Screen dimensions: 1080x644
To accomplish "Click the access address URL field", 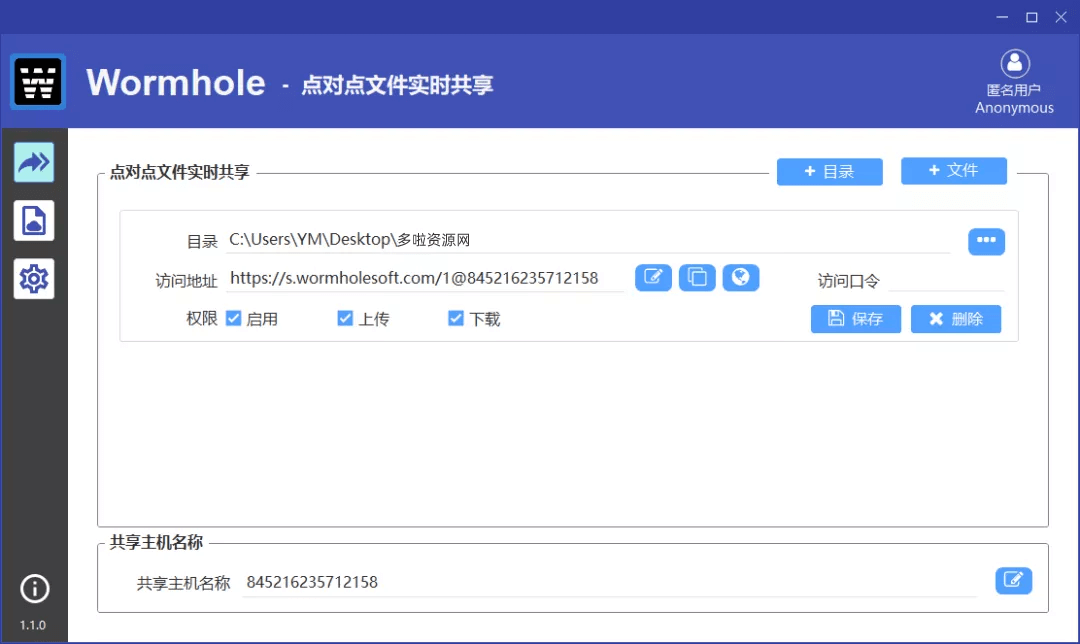I will [425, 278].
